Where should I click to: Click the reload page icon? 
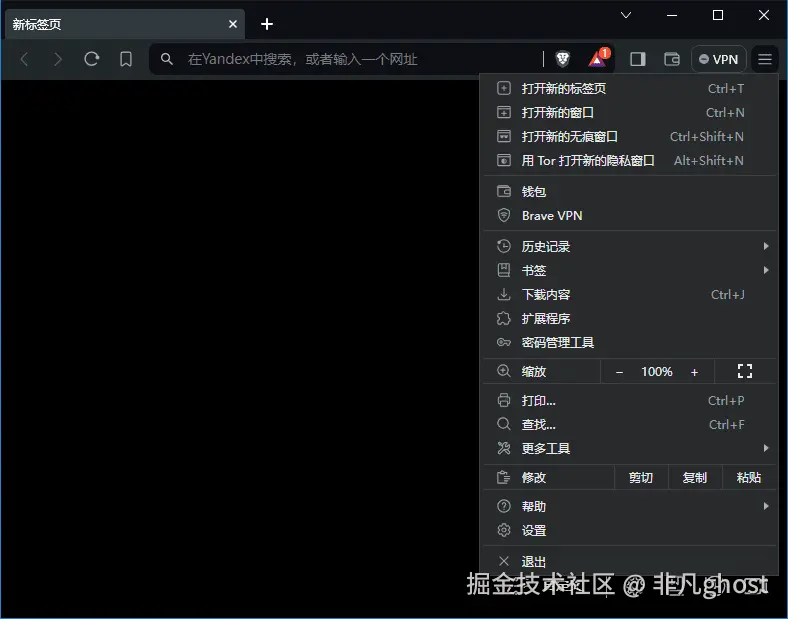point(91,59)
